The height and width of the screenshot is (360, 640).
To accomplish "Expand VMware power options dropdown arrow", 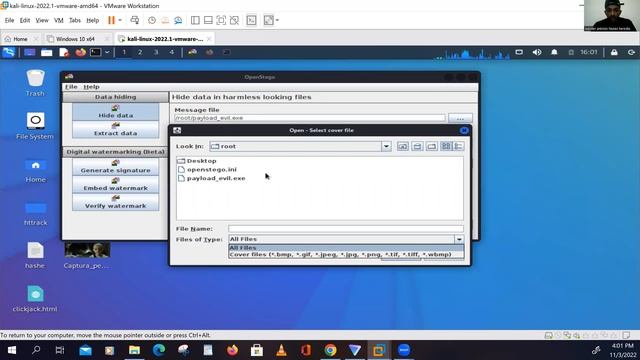I will 120,20.
